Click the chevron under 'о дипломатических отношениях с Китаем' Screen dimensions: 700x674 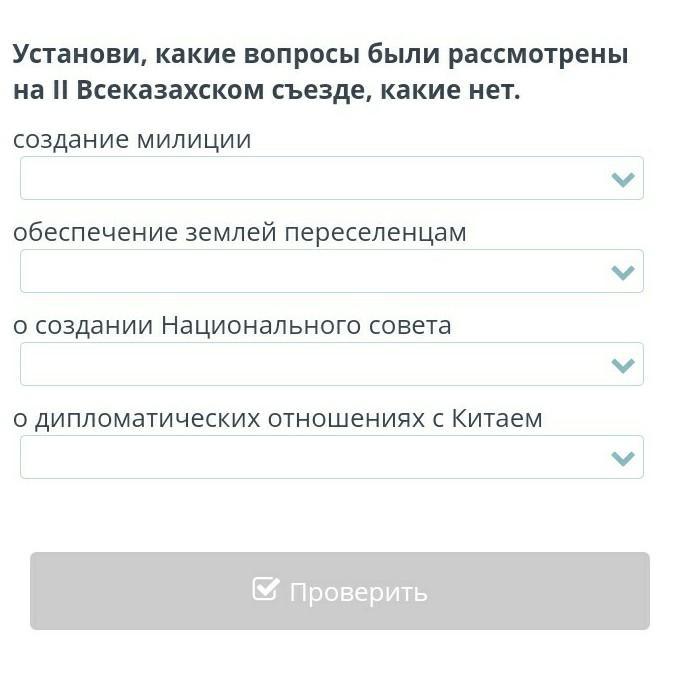(622, 458)
